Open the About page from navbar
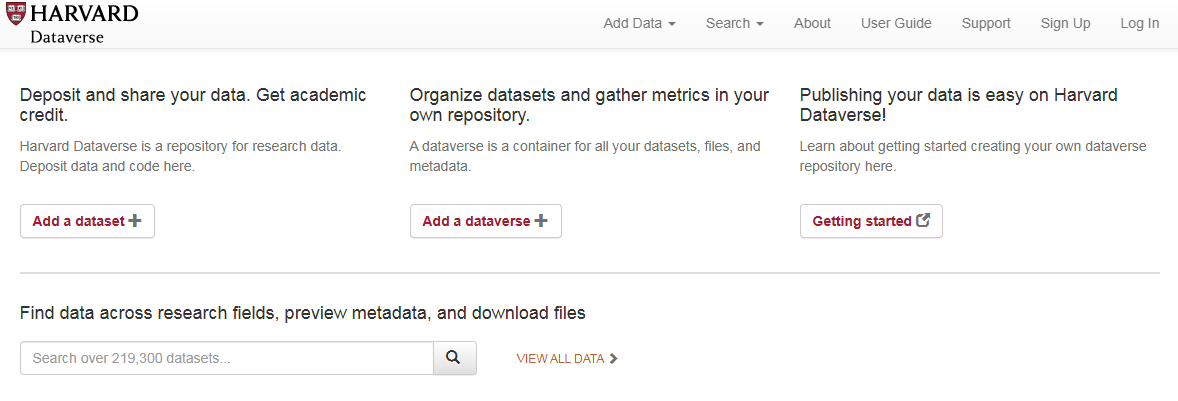The image size is (1178, 401). 812,23
